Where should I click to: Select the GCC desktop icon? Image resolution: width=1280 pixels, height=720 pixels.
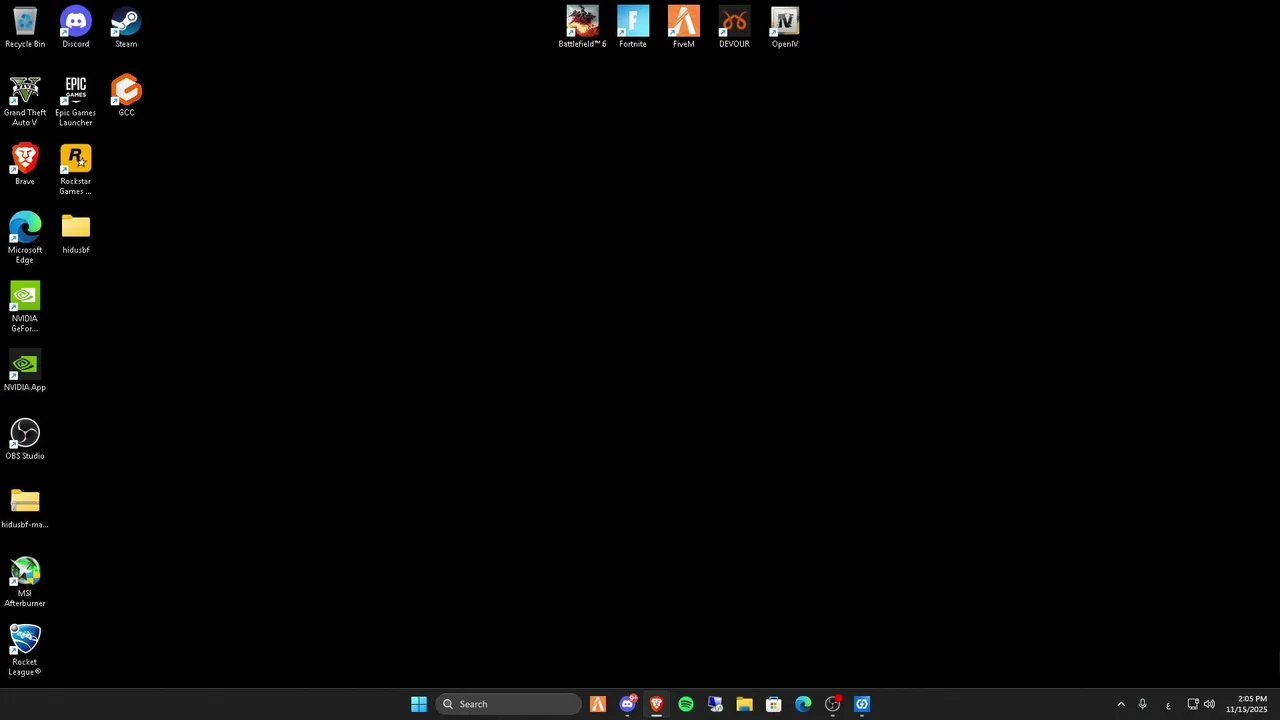pyautogui.click(x=126, y=96)
